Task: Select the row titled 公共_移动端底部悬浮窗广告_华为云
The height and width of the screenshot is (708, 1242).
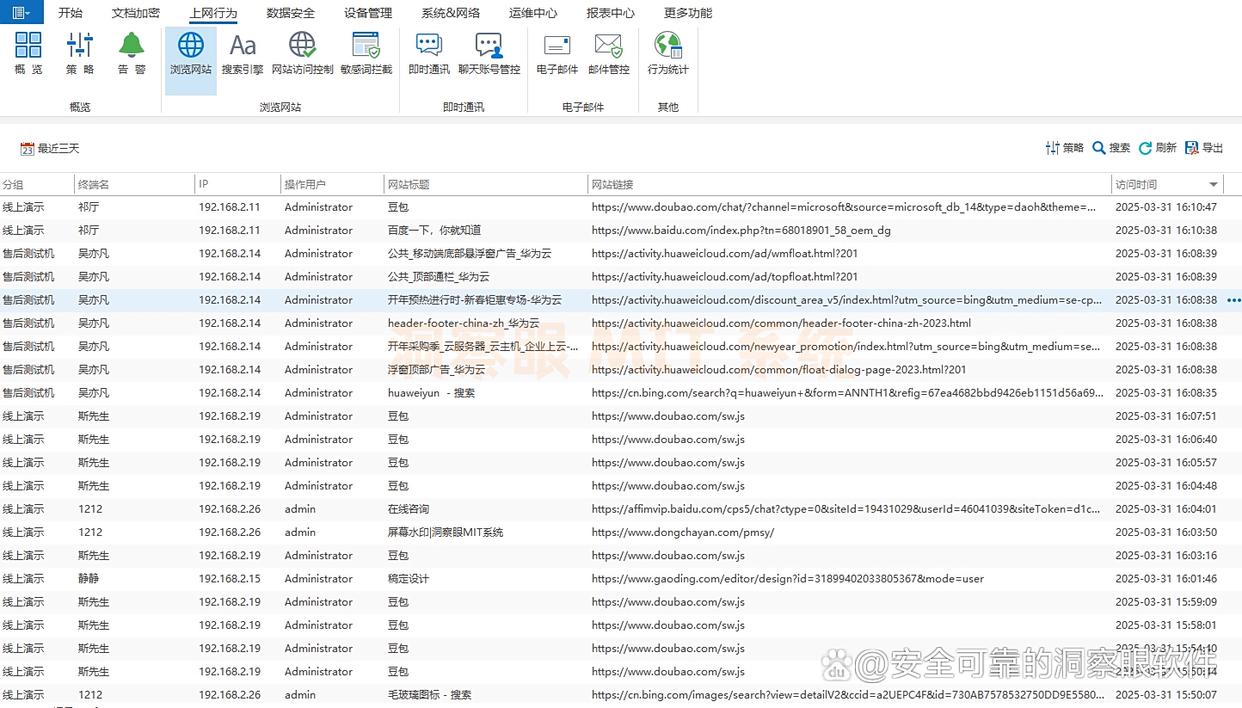Action: click(620, 254)
